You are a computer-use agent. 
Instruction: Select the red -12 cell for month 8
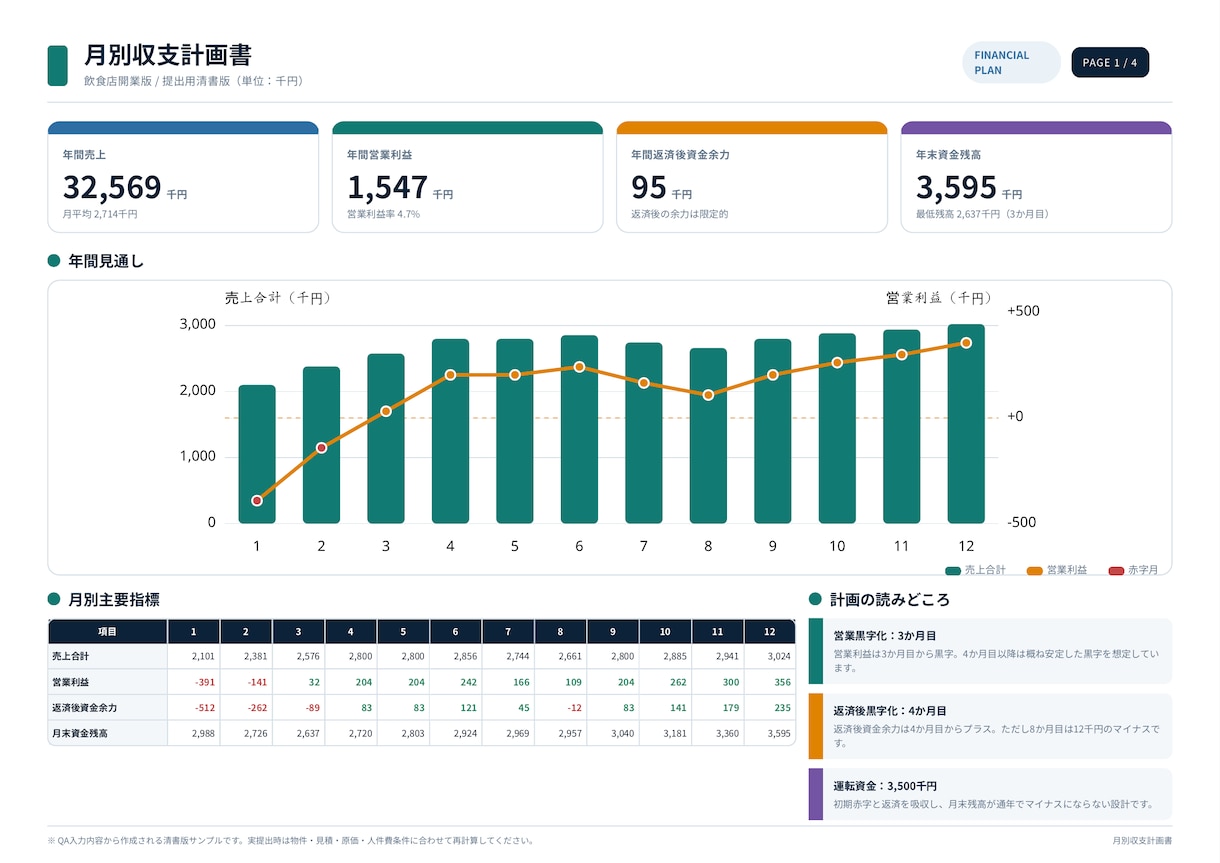561,708
